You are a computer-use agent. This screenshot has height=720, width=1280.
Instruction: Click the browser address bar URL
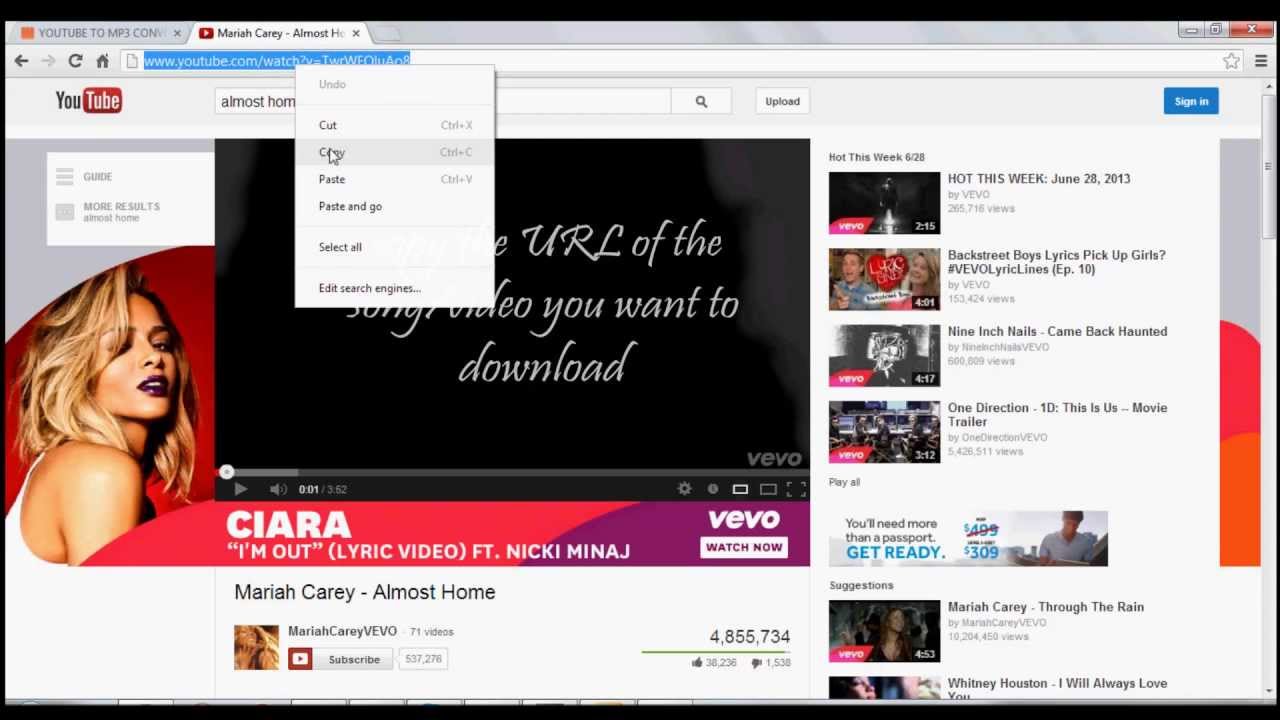pyautogui.click(x=277, y=61)
